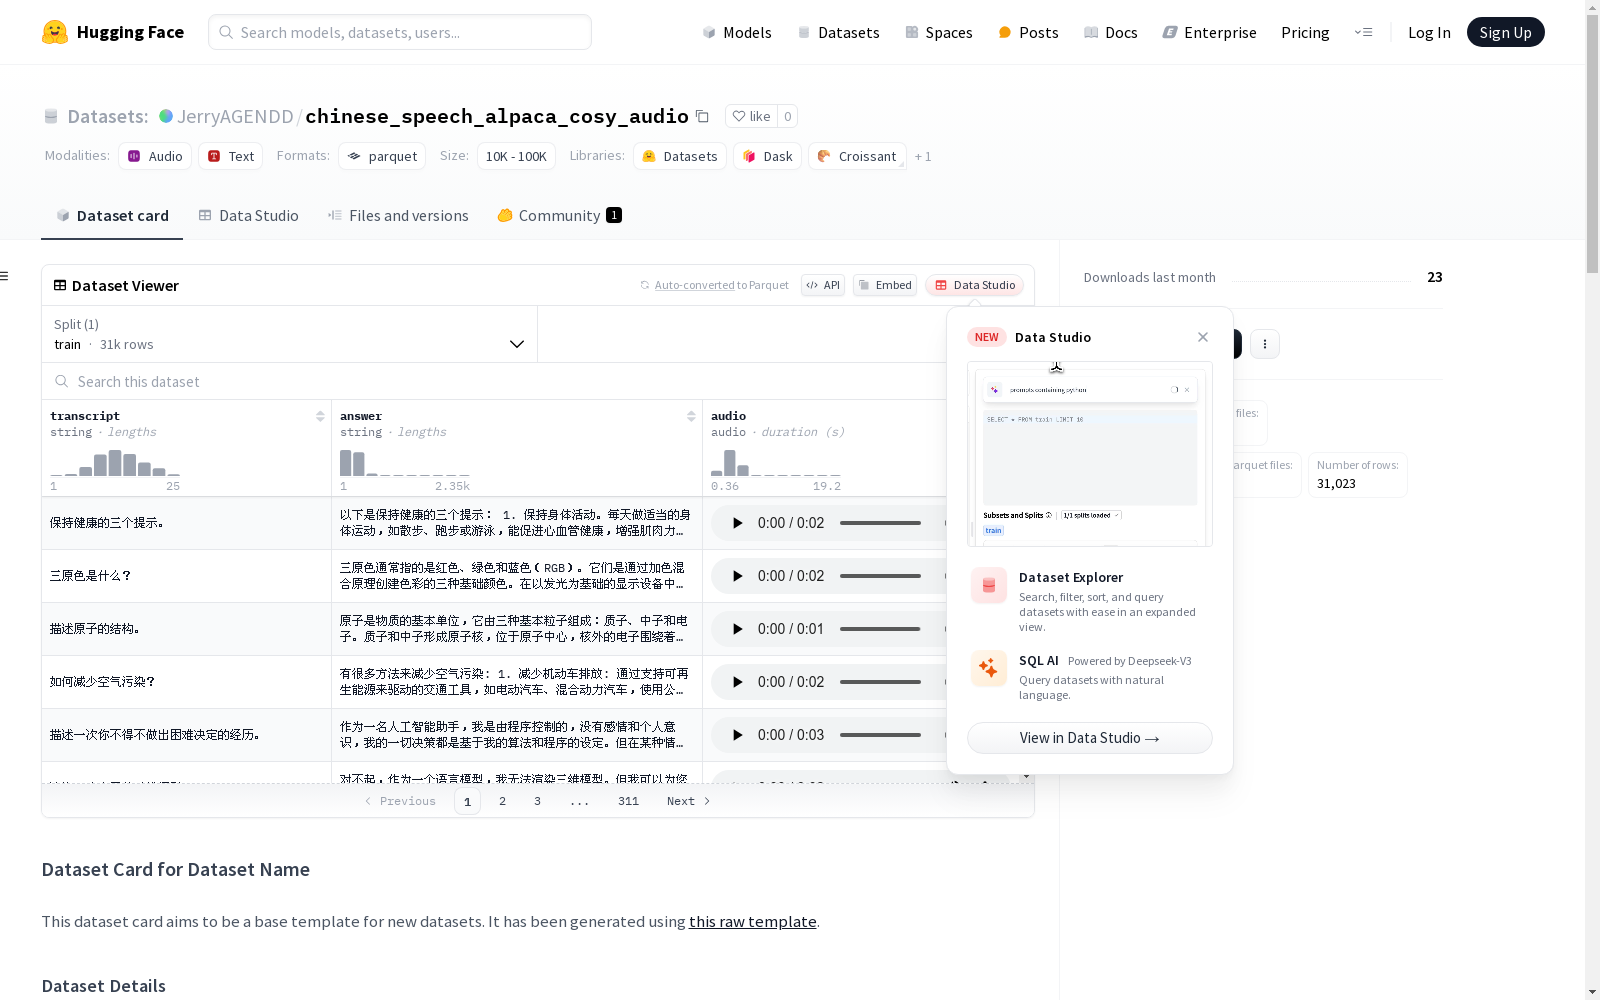
Task: Play audio for the 描述原子的结构 row
Action: pyautogui.click(x=737, y=629)
